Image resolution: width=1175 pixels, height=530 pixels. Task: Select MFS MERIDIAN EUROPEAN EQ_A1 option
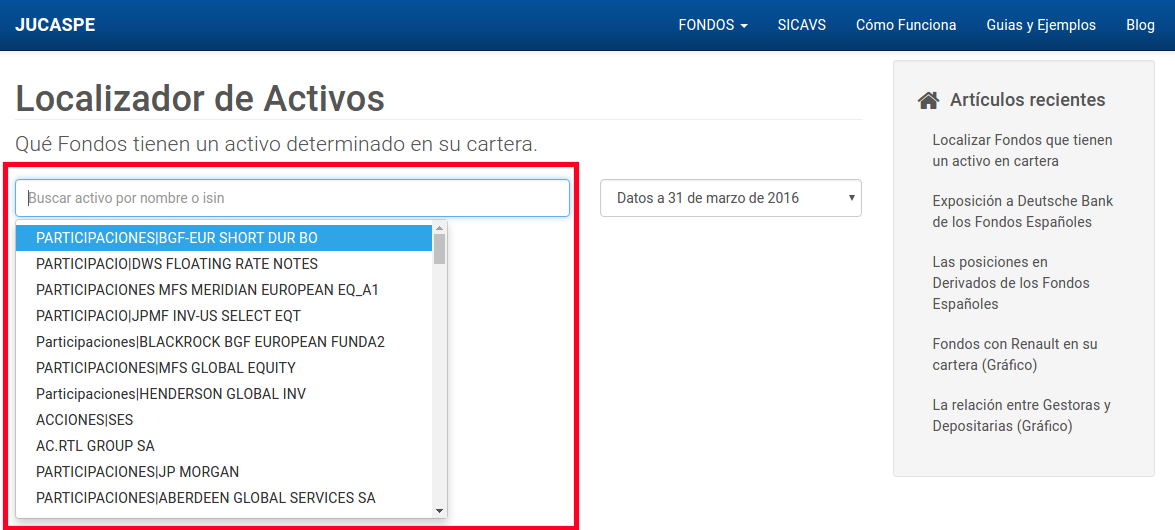(x=224, y=289)
